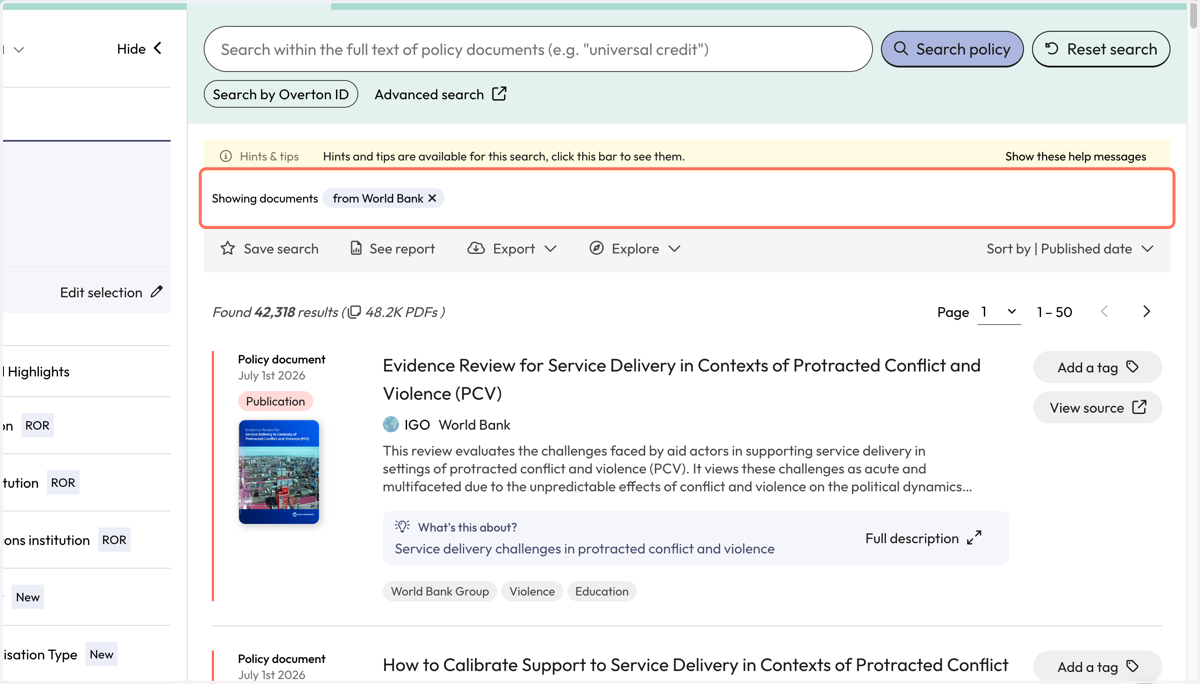Click the reset arrow icon in Reset search

[1052, 48]
